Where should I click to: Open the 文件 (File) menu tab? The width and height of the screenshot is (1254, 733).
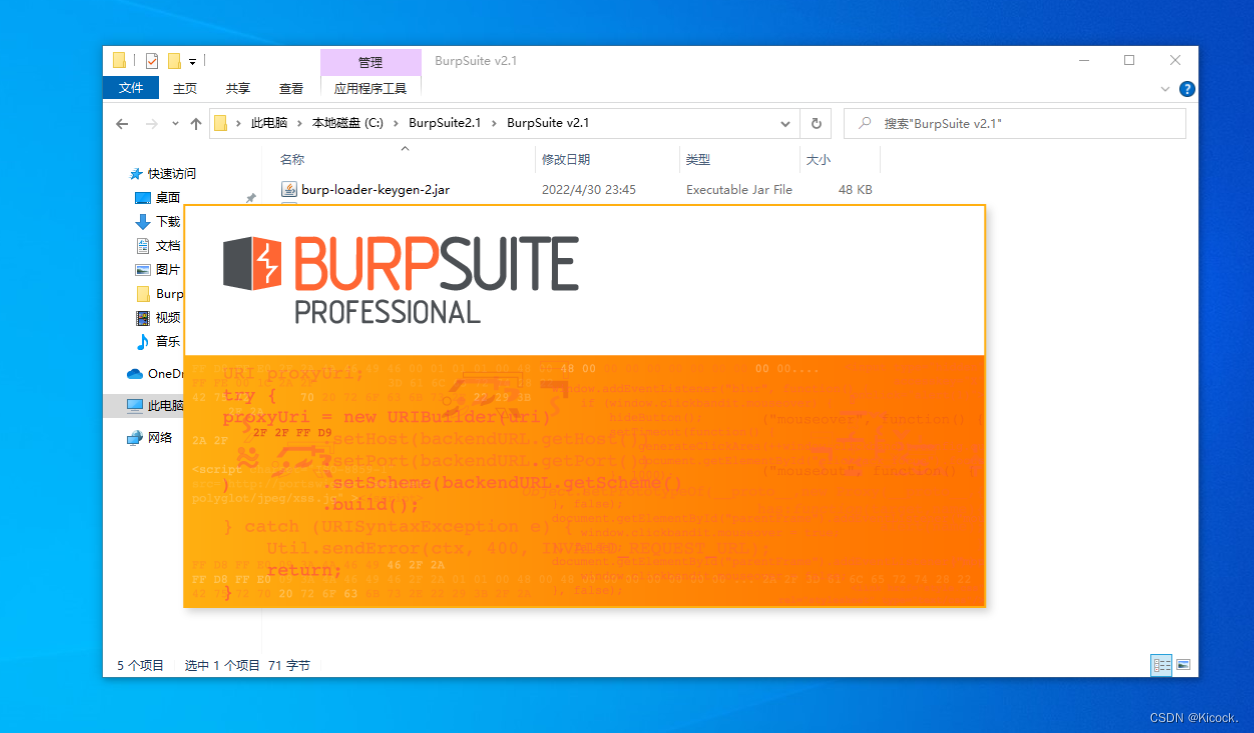pyautogui.click(x=130, y=88)
